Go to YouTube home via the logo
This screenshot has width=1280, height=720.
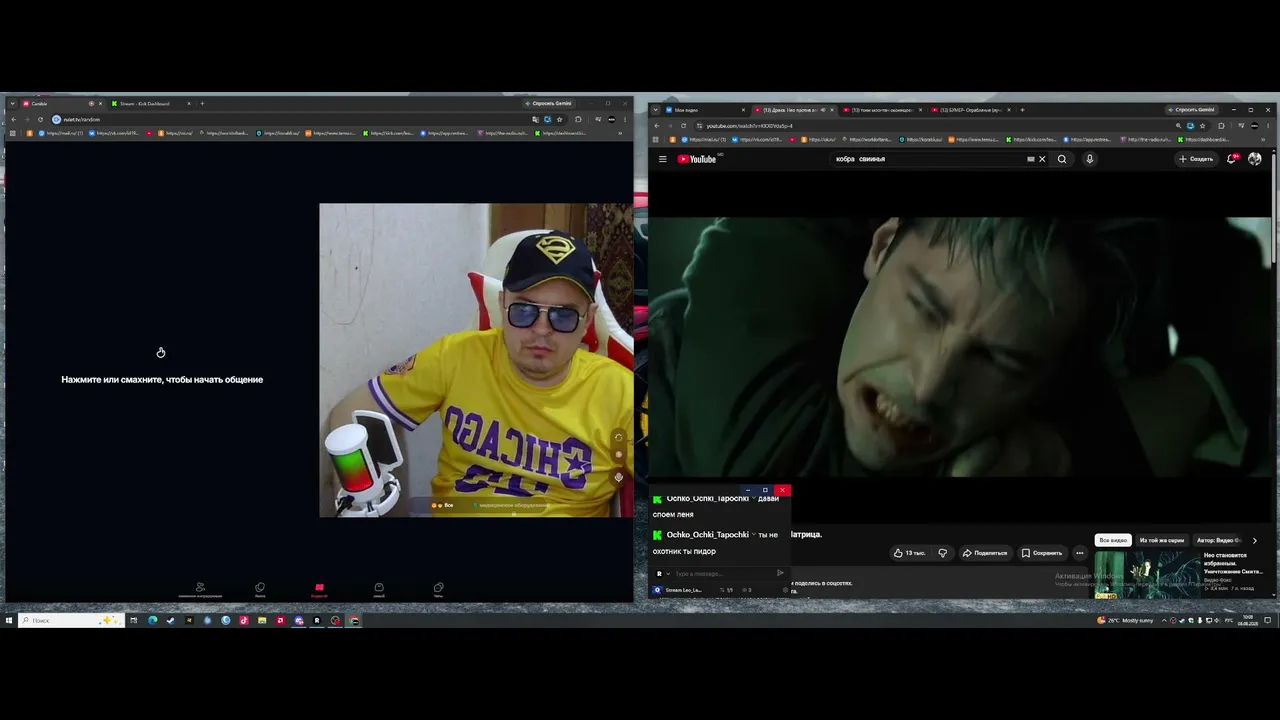point(697,159)
